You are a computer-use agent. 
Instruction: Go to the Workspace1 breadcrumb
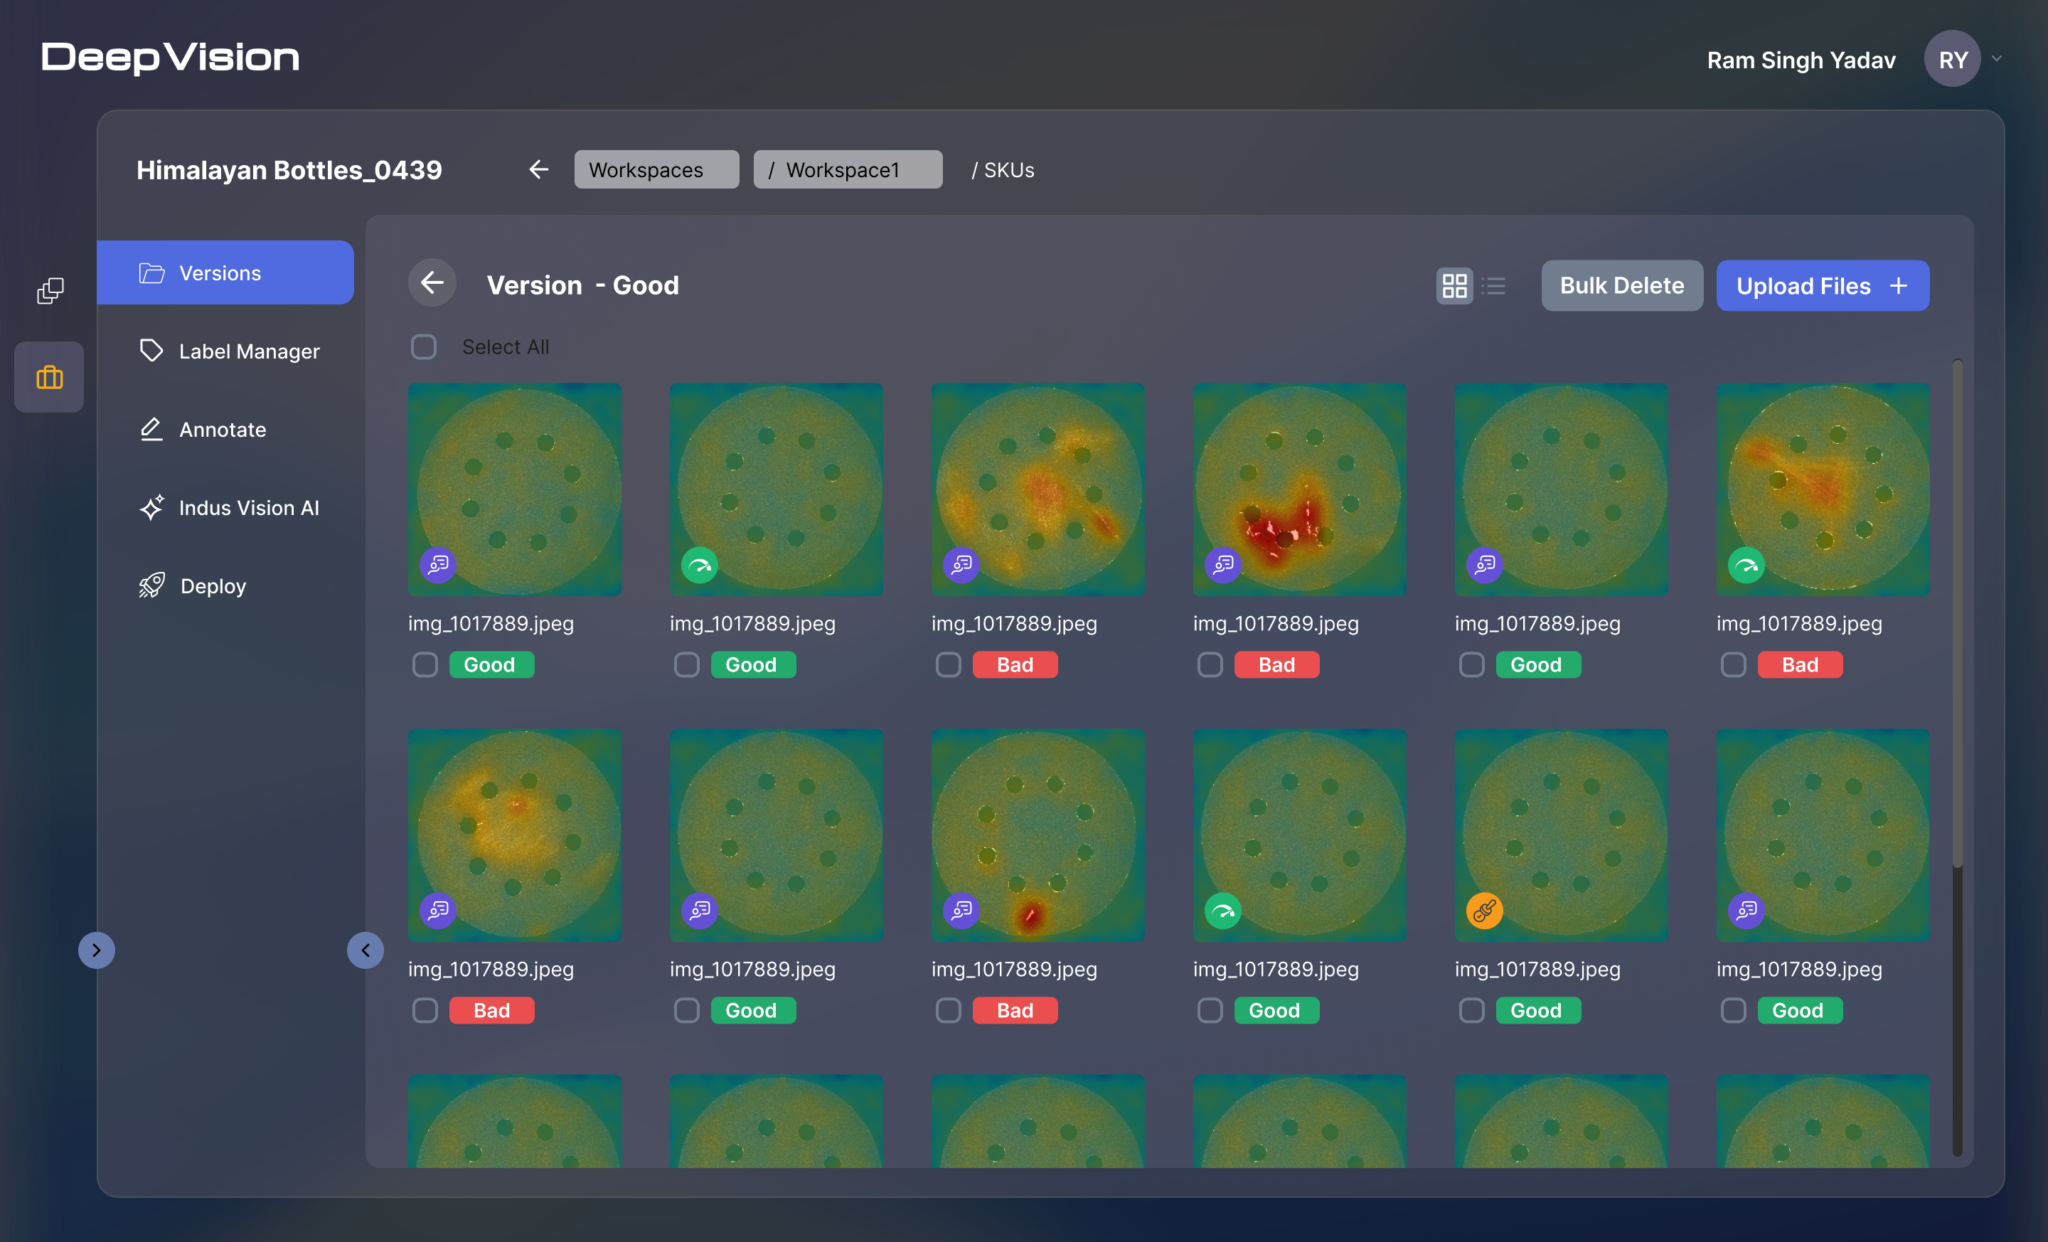[x=848, y=170]
